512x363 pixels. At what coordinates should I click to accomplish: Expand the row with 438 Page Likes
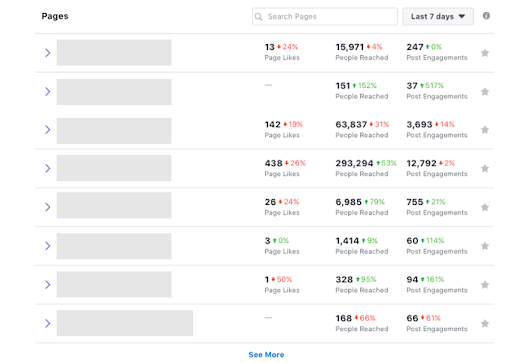pyautogui.click(x=48, y=168)
